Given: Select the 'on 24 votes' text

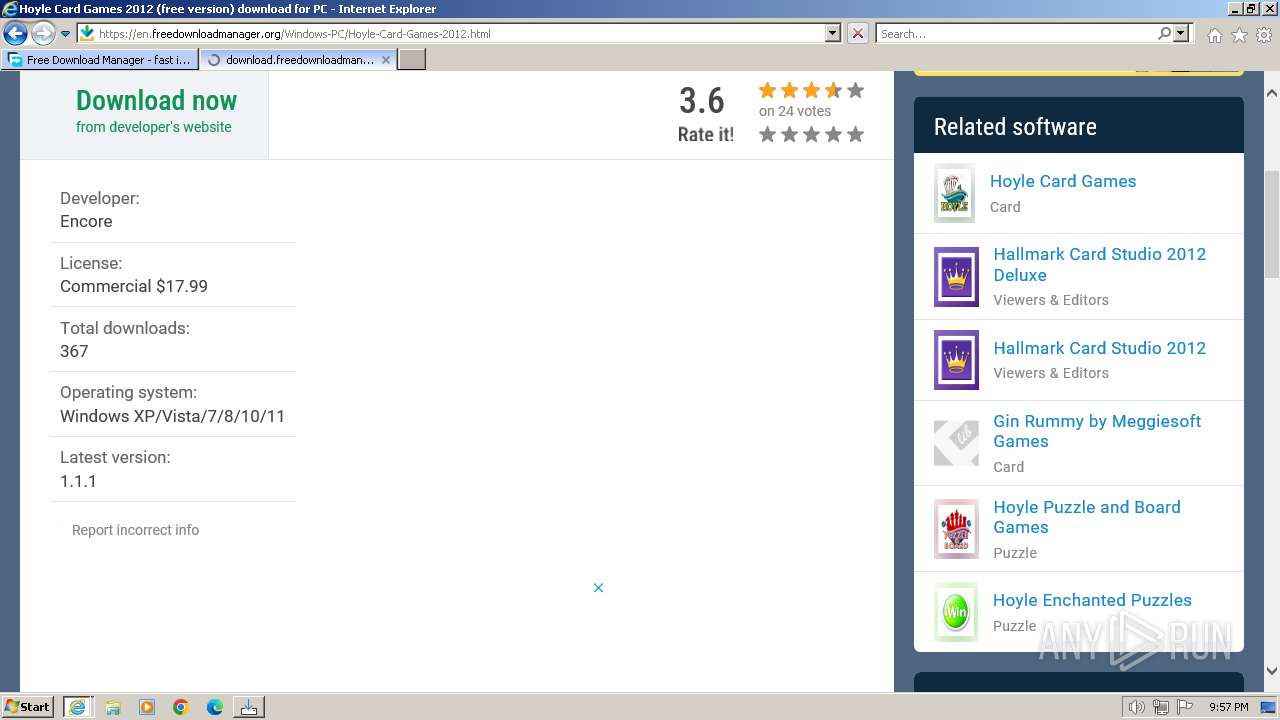Looking at the screenshot, I should pyautogui.click(x=795, y=111).
